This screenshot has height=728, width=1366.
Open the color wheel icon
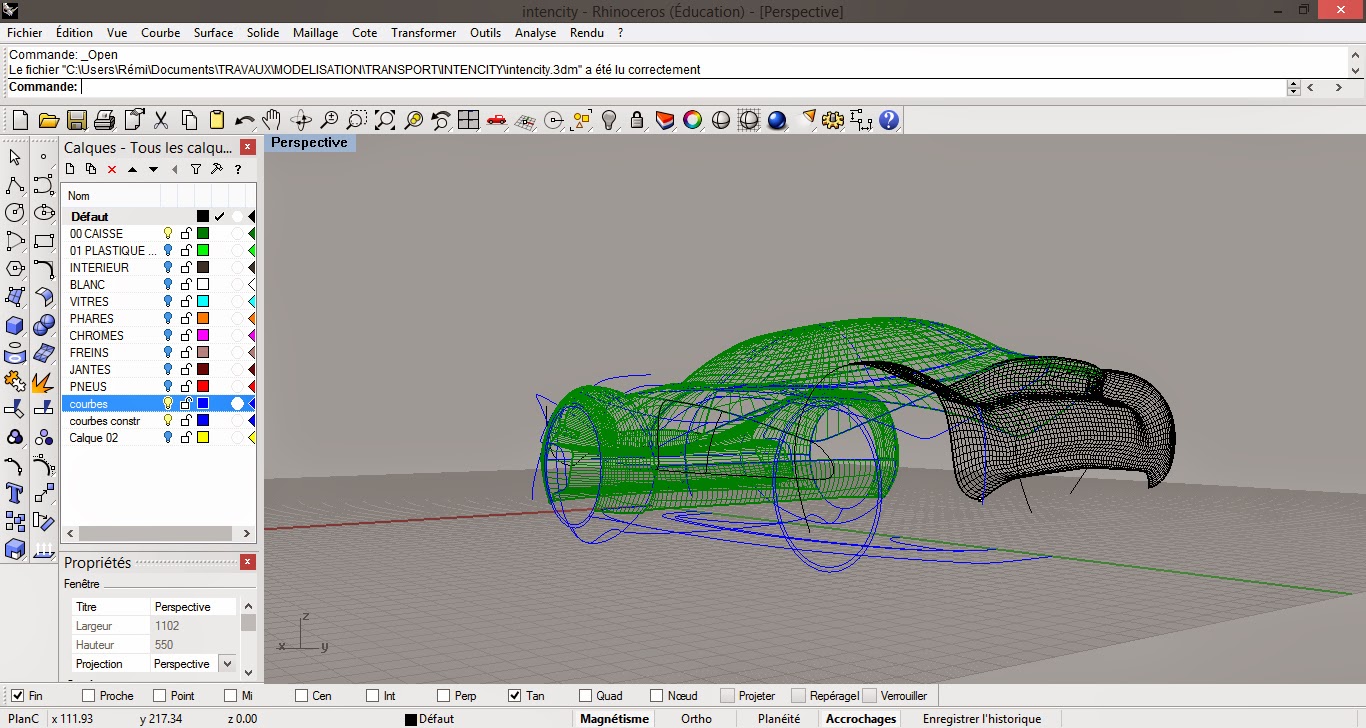click(692, 121)
